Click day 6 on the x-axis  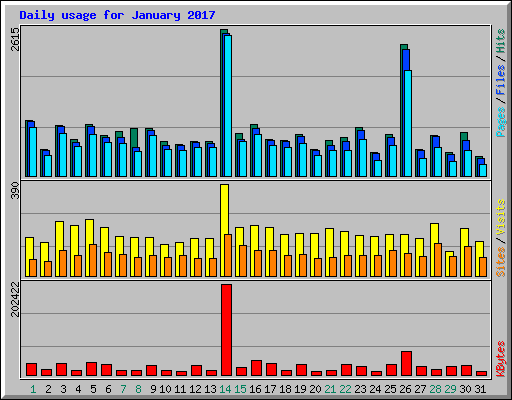(108, 389)
